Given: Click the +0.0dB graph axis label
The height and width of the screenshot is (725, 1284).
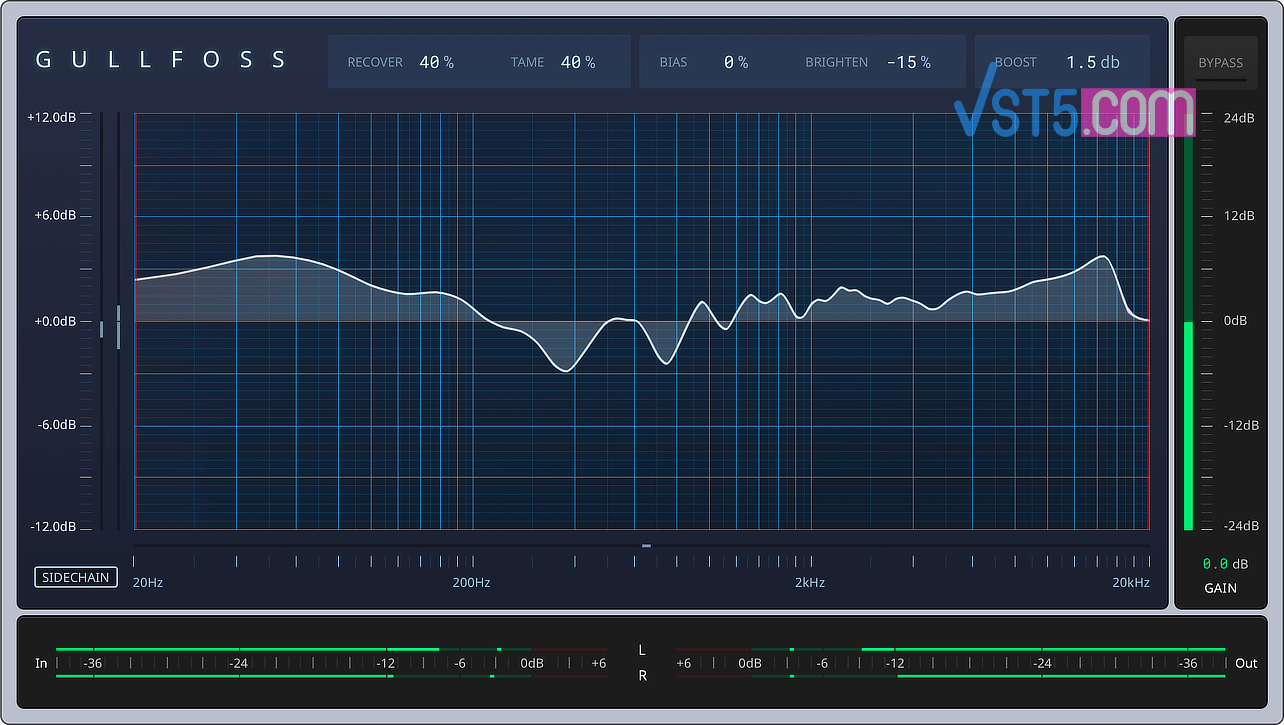Looking at the screenshot, I should click(56, 321).
